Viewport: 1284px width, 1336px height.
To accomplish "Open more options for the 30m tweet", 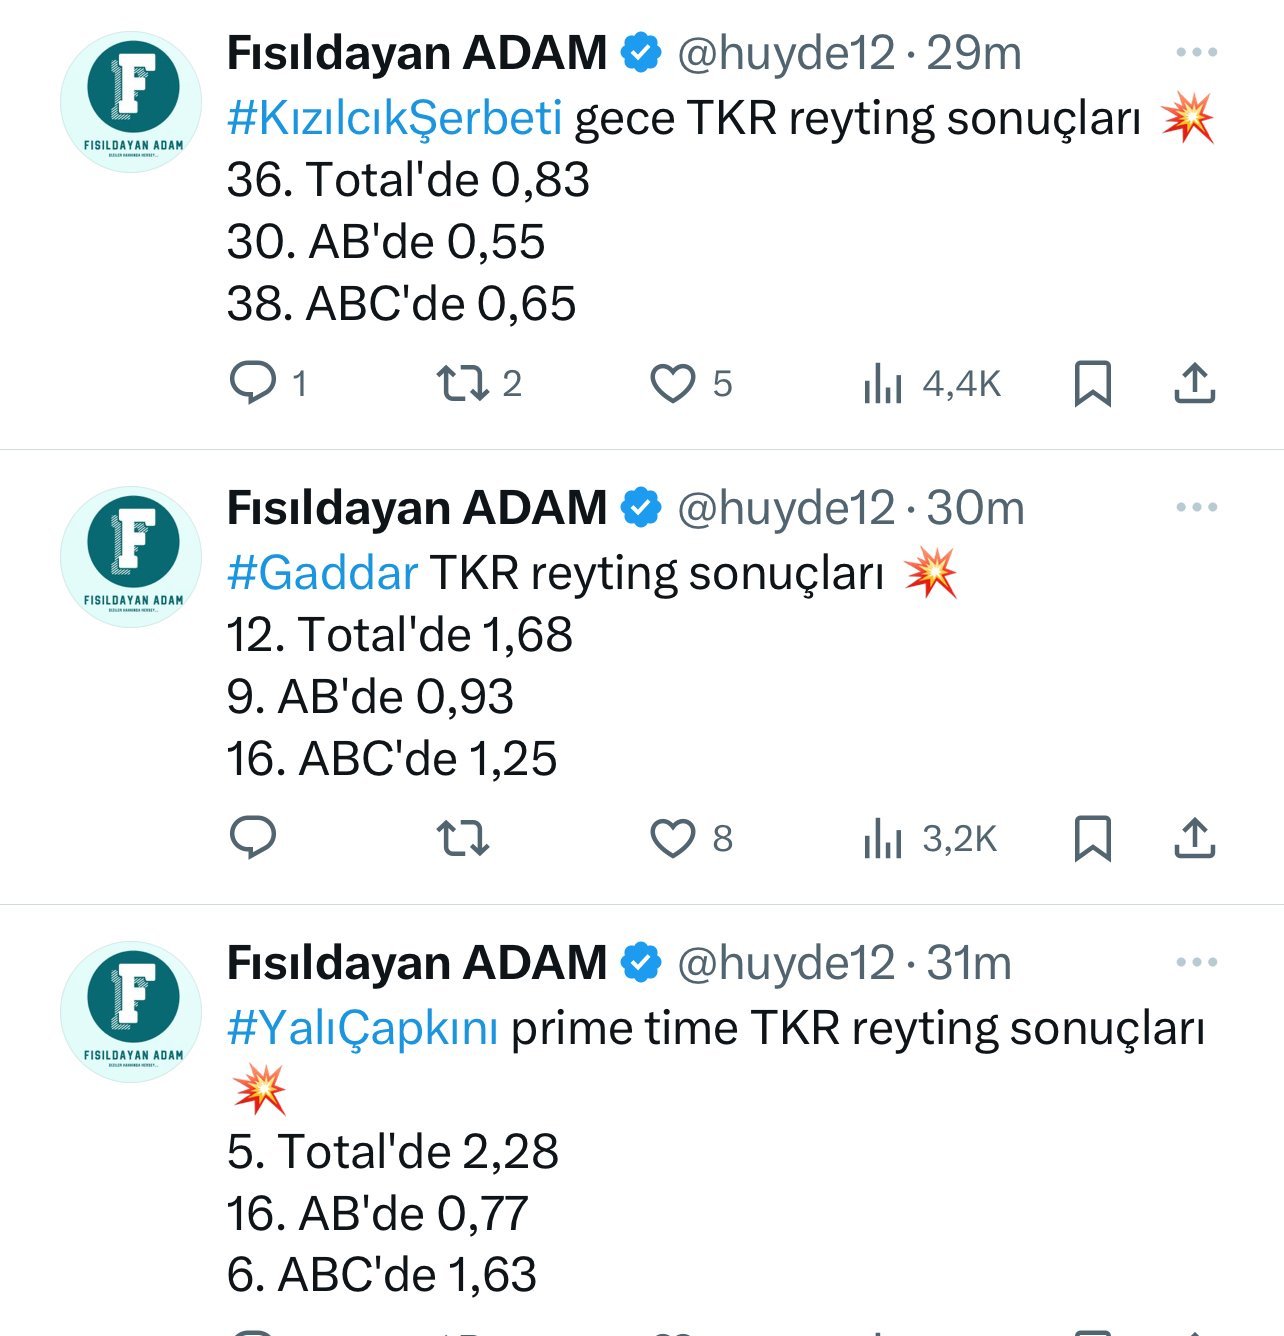I will point(1196,508).
